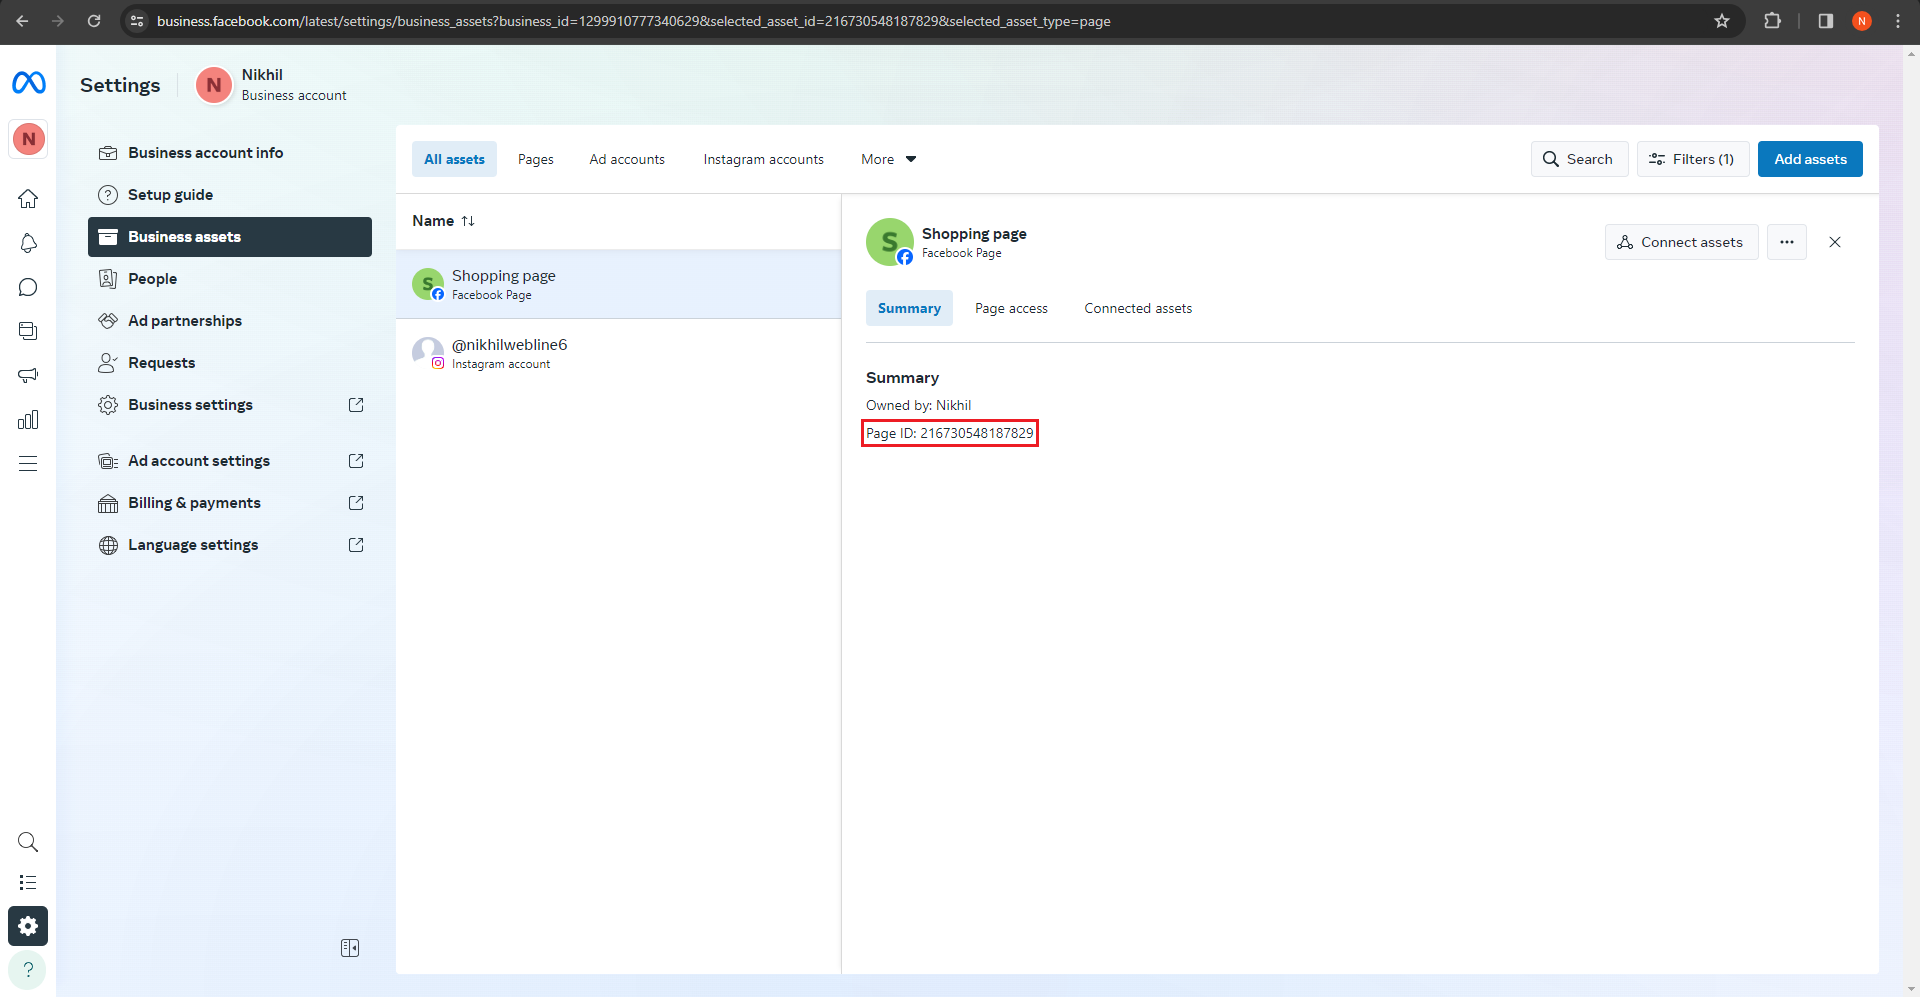
Task: Open Business account info menu item
Action: pos(230,153)
